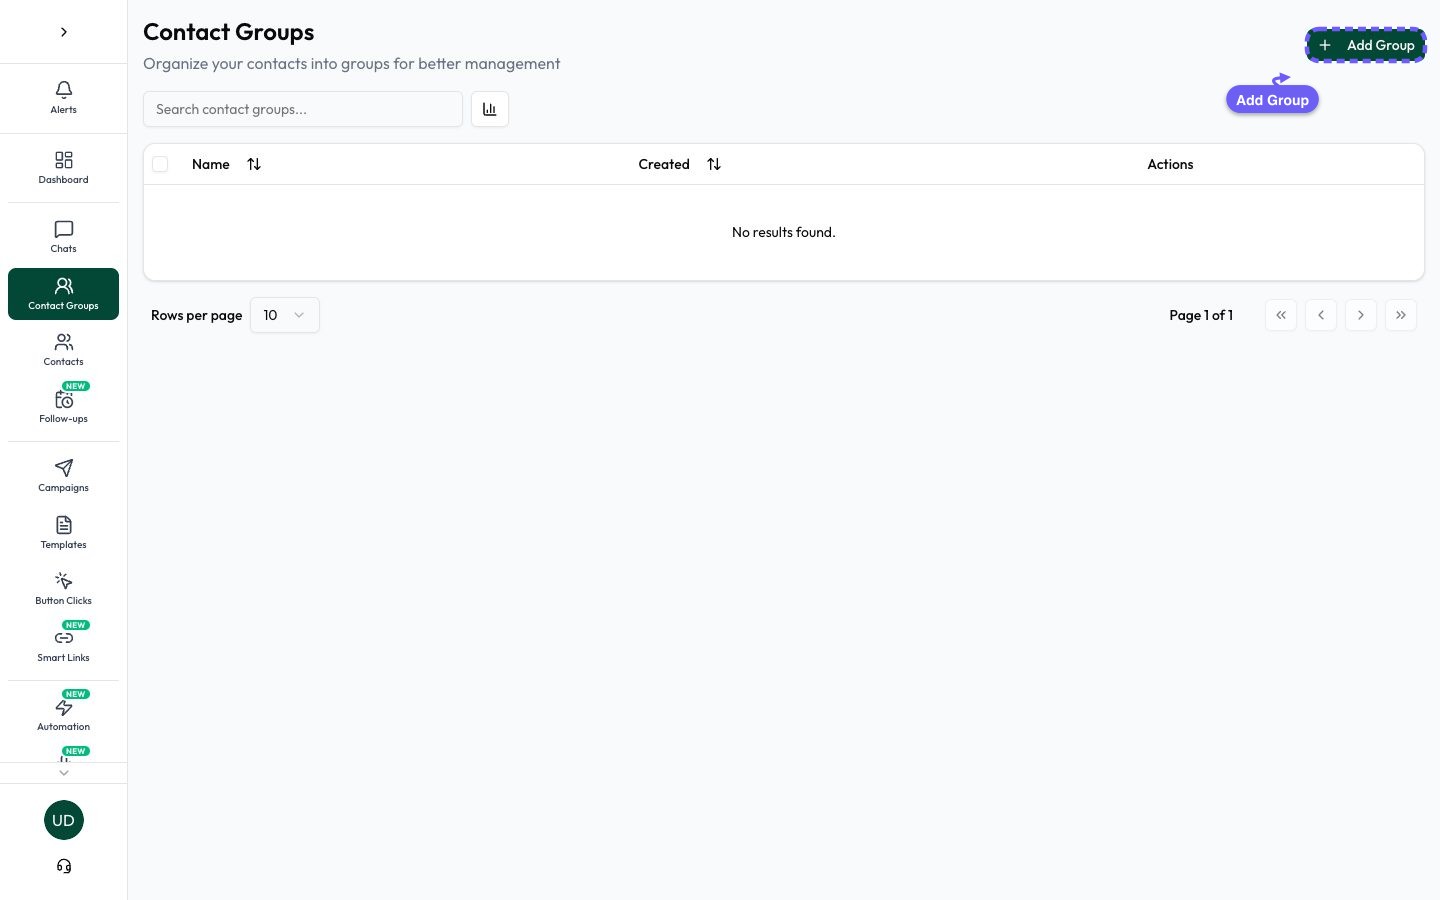The width and height of the screenshot is (1440, 900).
Task: Open Contacts from the sidebar
Action: [63, 350]
